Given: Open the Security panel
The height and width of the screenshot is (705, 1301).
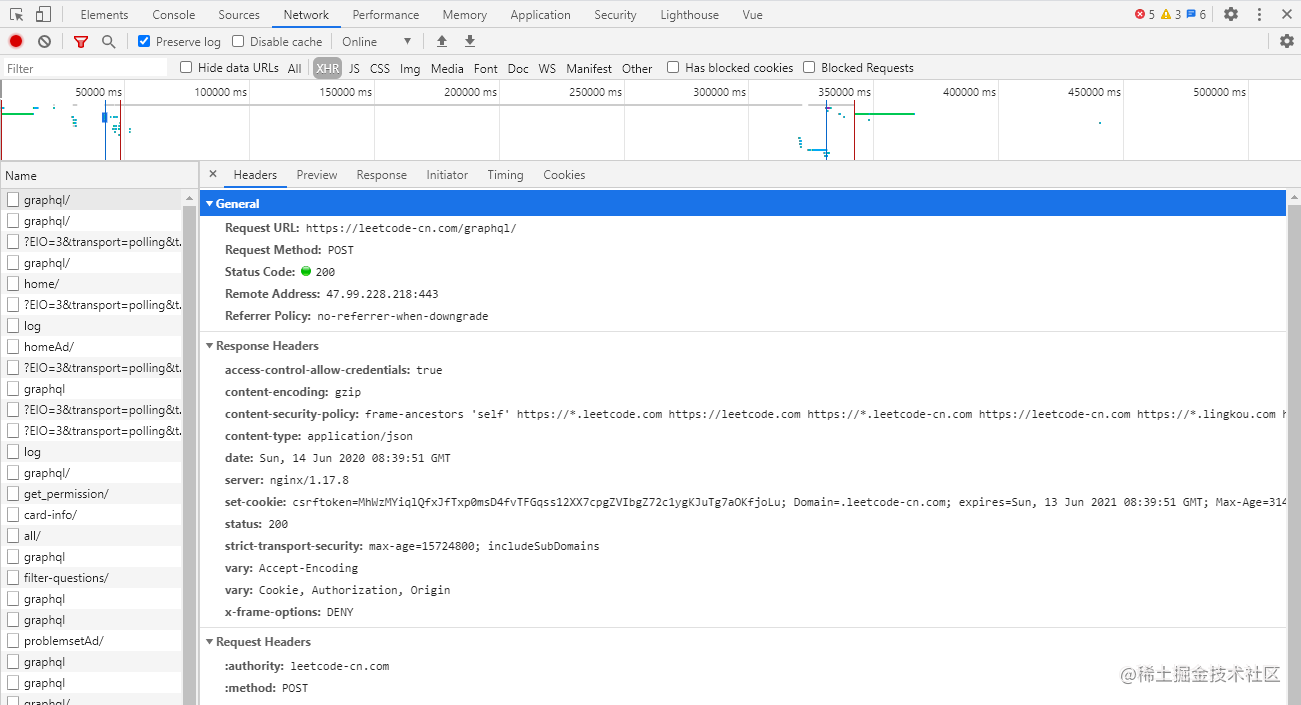Looking at the screenshot, I should coord(615,14).
